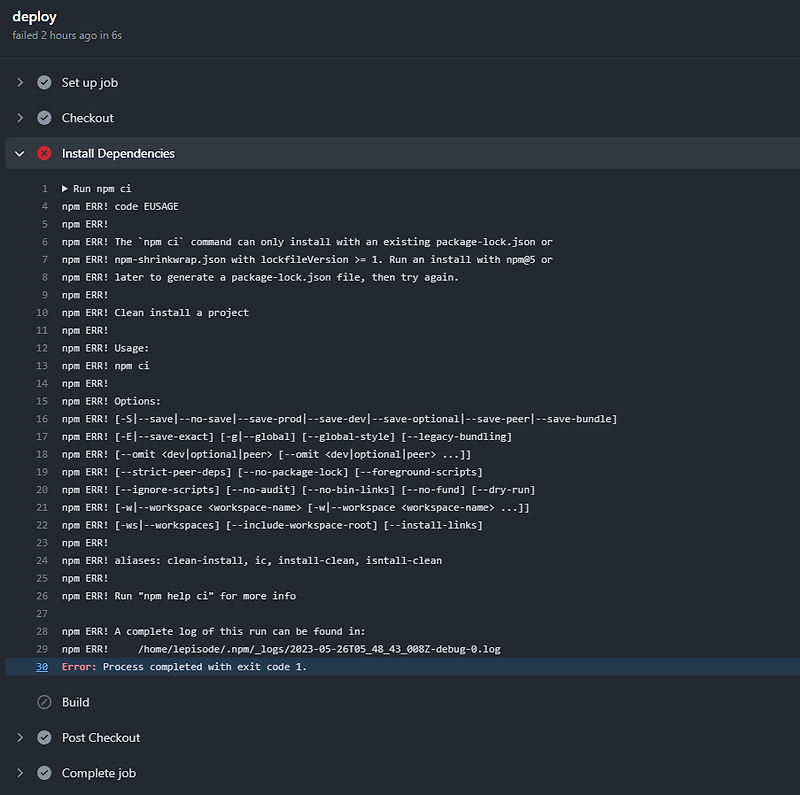Viewport: 800px width, 795px height.
Task: Click the success check icon for Set up job
Action: point(44,83)
